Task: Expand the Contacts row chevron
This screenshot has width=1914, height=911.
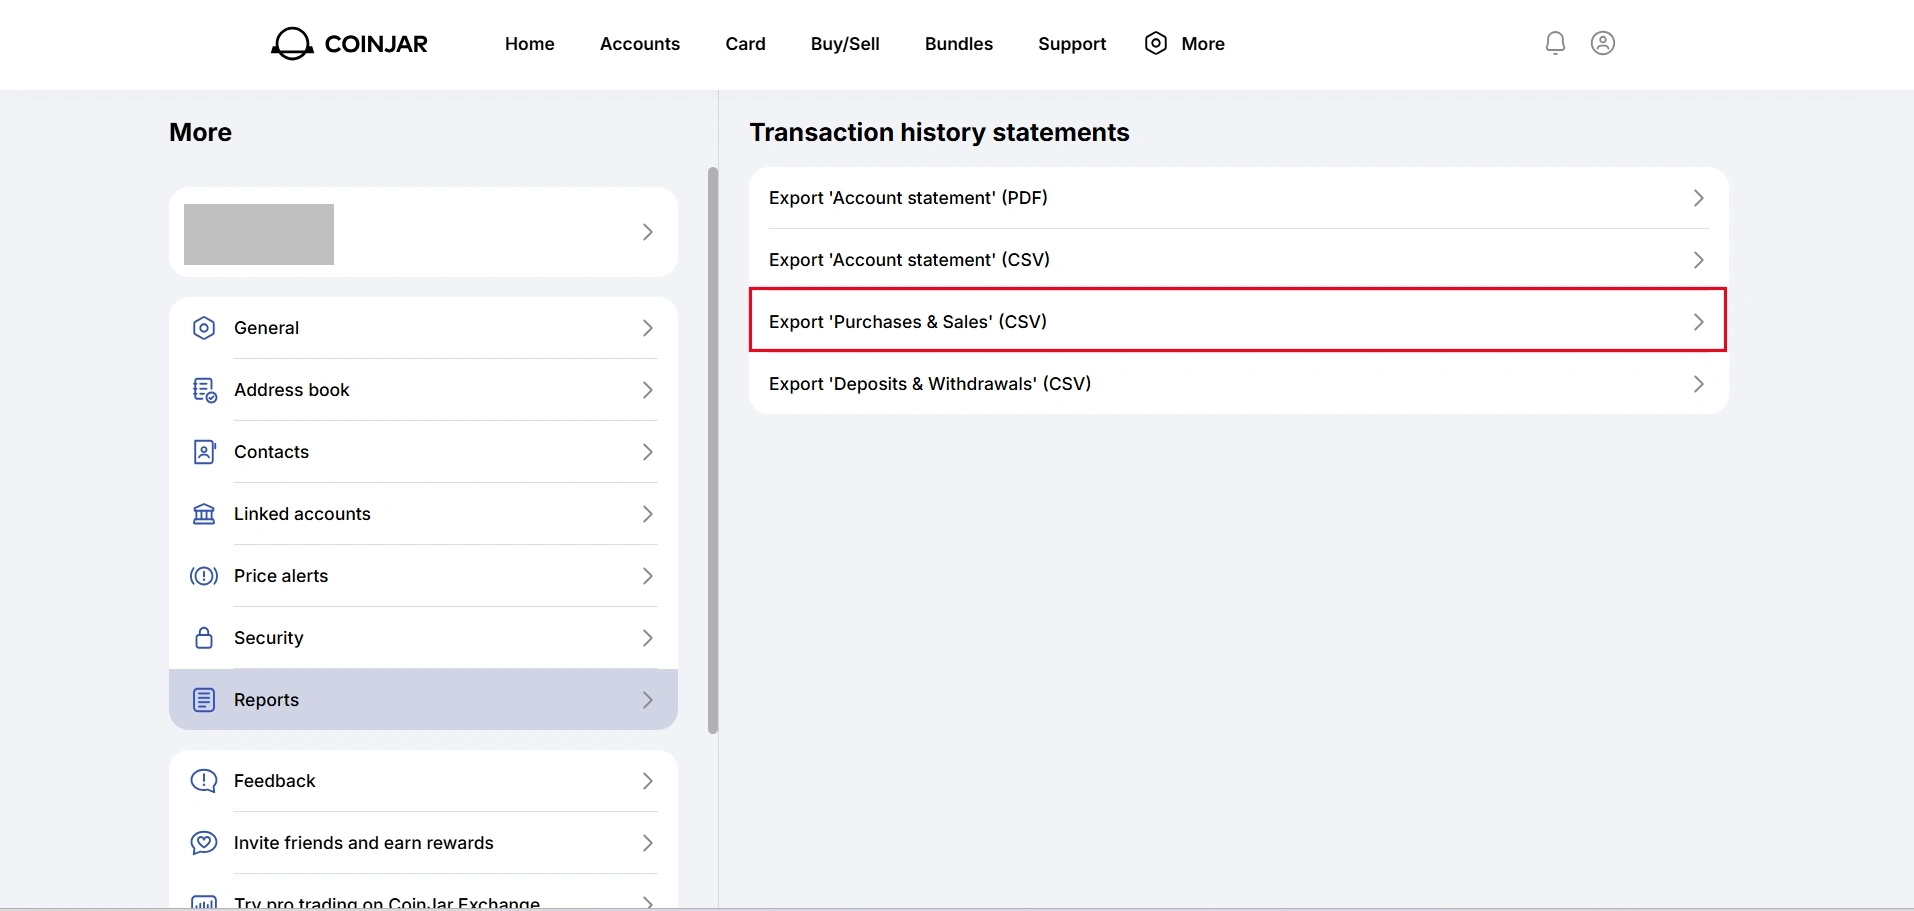Action: click(648, 452)
